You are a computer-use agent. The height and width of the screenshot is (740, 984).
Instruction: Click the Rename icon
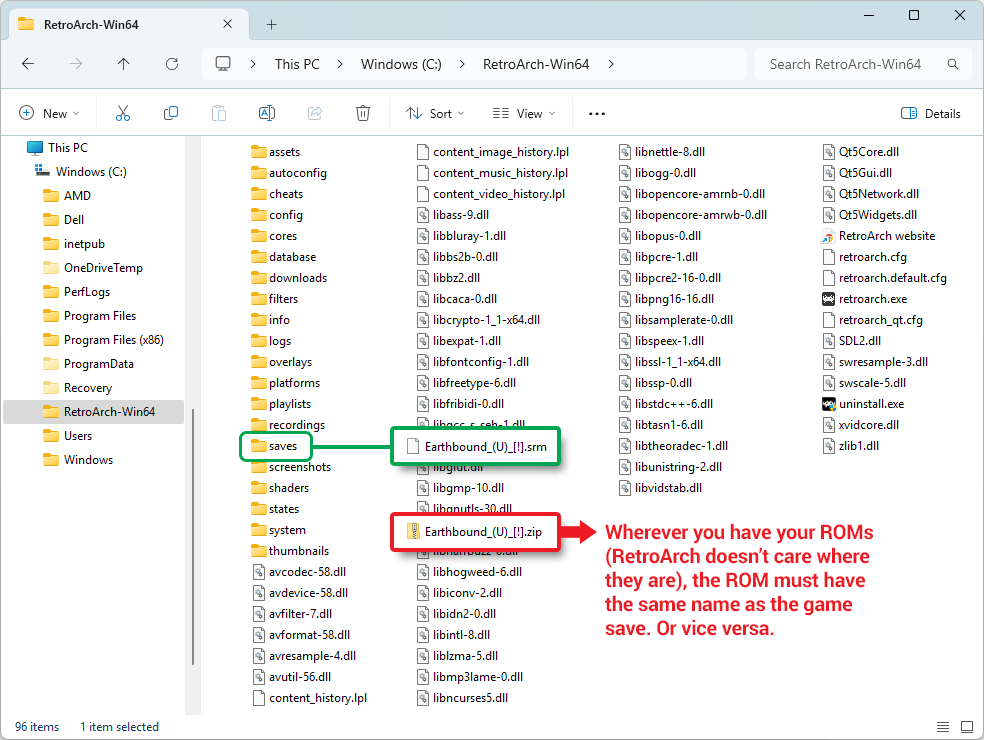tap(267, 114)
